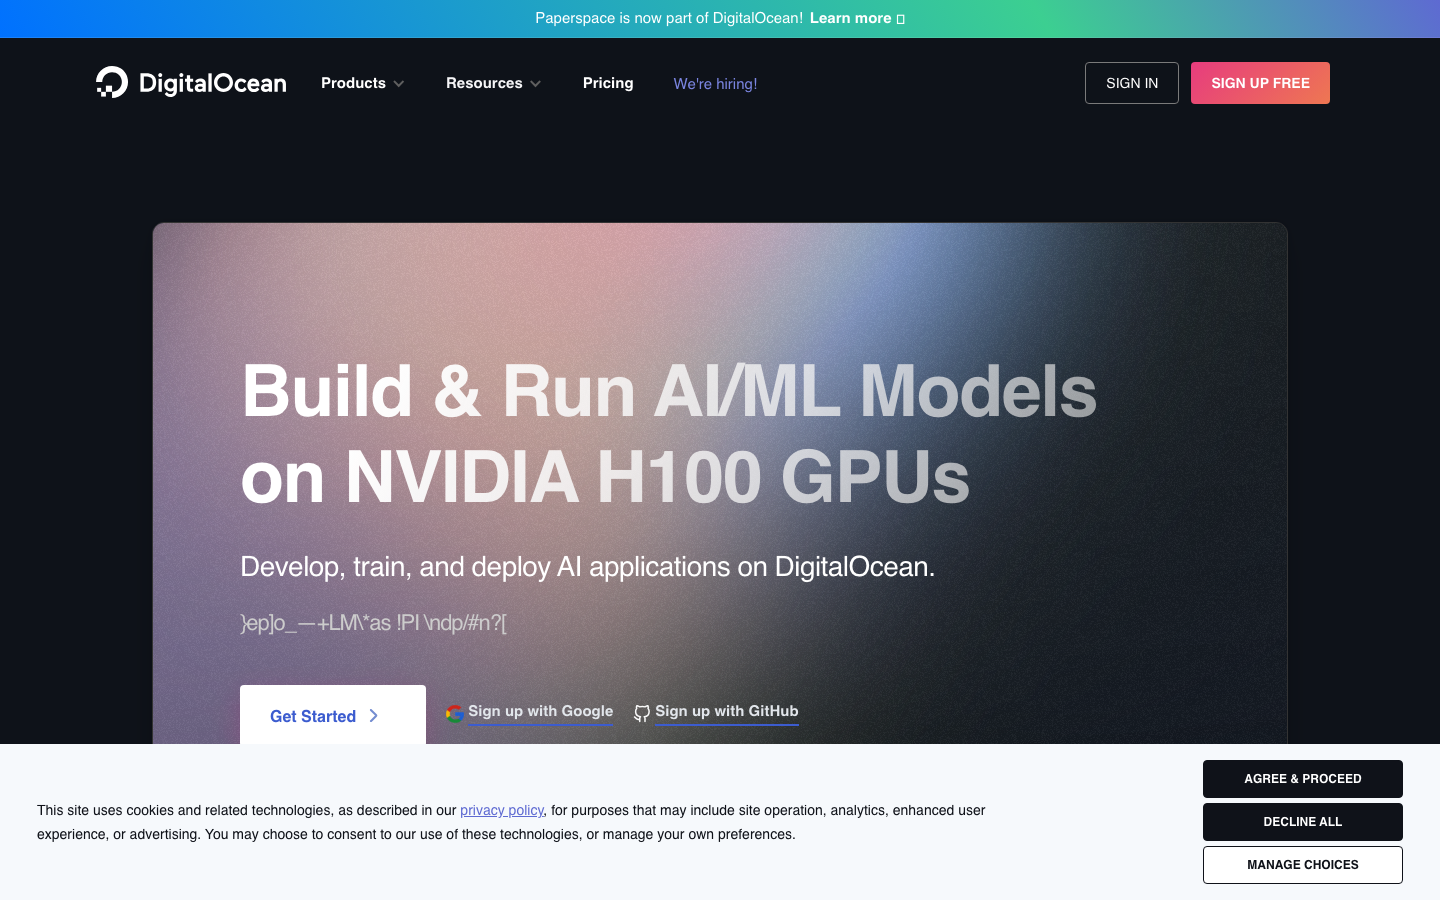Expand the Products dropdown chevron
This screenshot has width=1440, height=900.
point(399,84)
